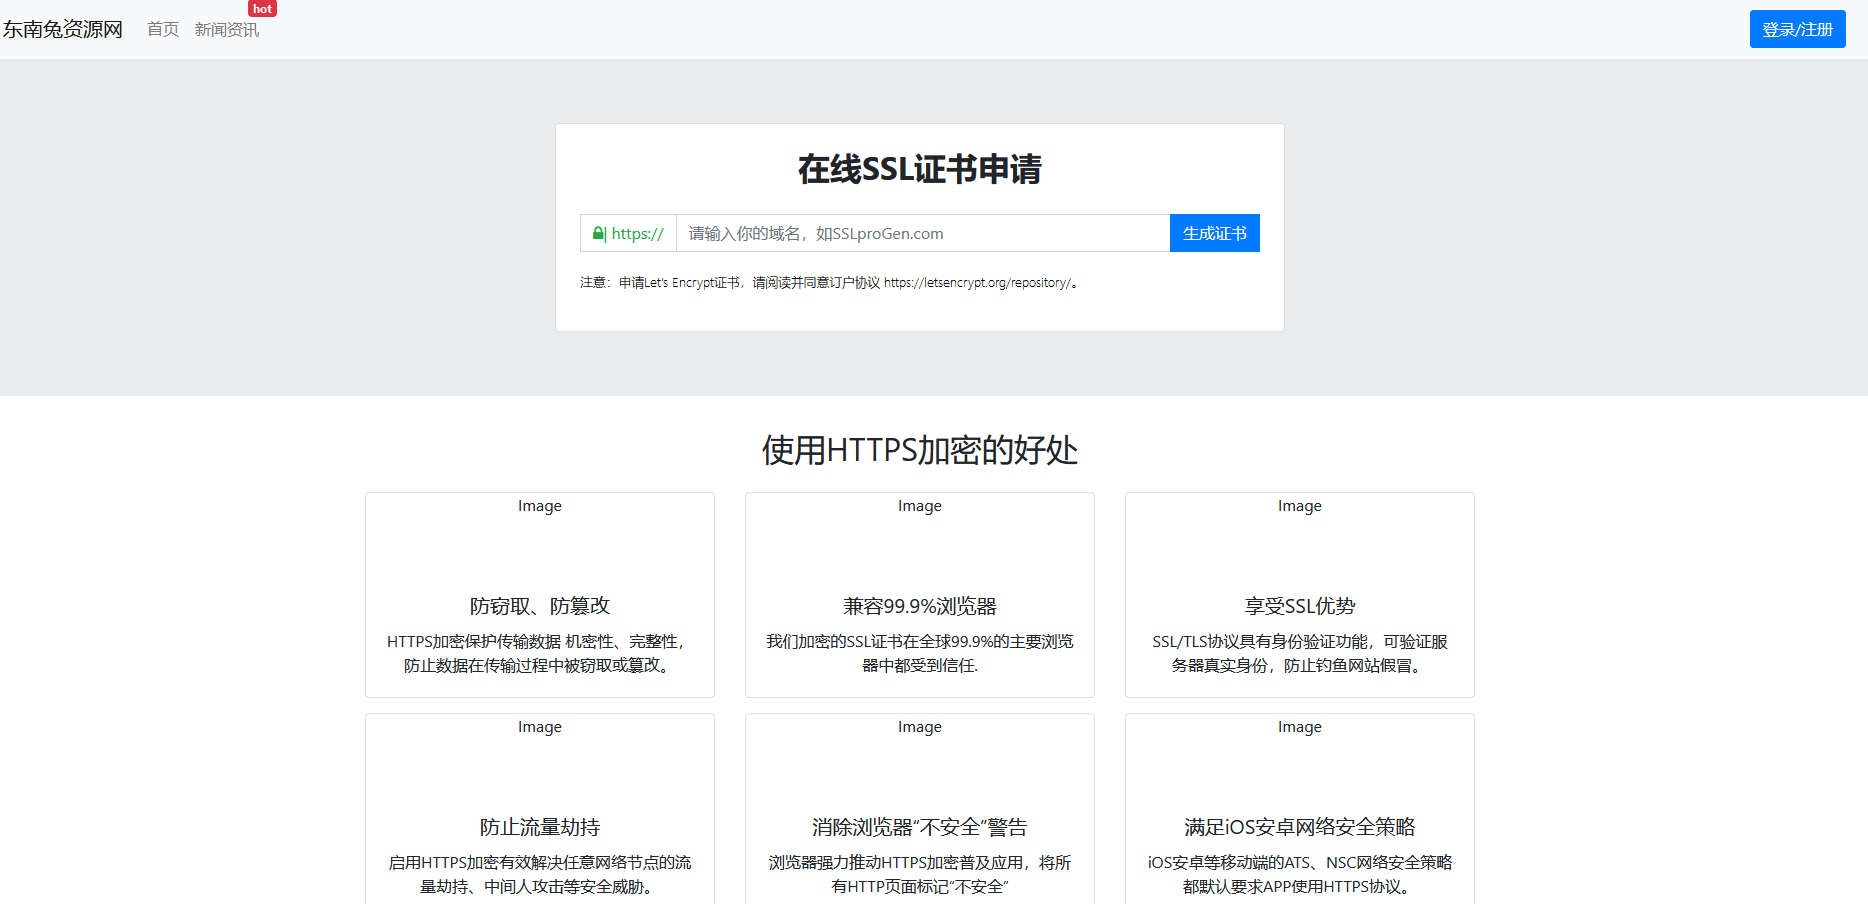Click the Image placeholder of 兼容99.9%浏览器 card
This screenshot has width=1868, height=904.
pos(920,506)
